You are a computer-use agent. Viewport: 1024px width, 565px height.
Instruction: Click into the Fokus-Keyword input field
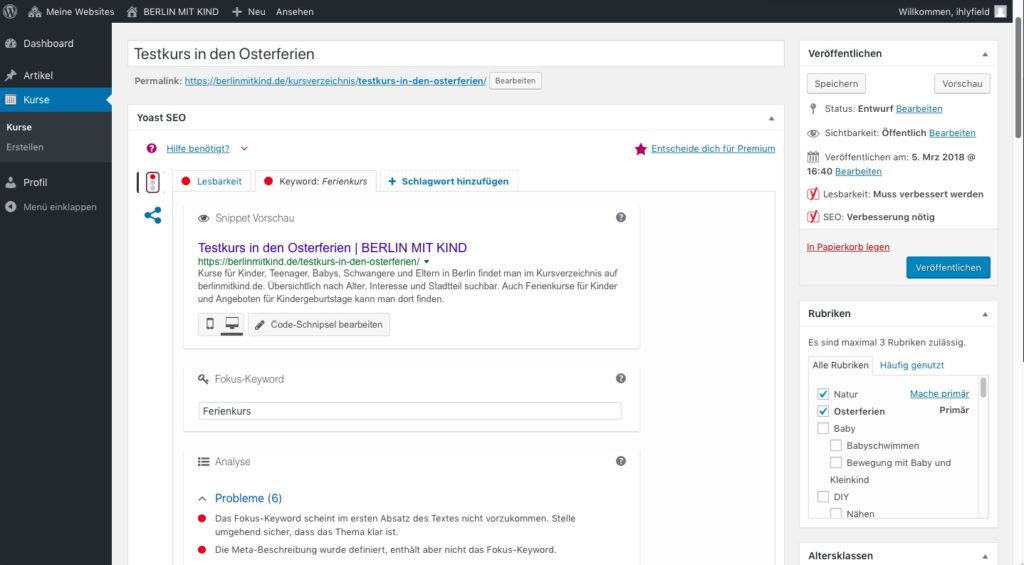click(409, 411)
